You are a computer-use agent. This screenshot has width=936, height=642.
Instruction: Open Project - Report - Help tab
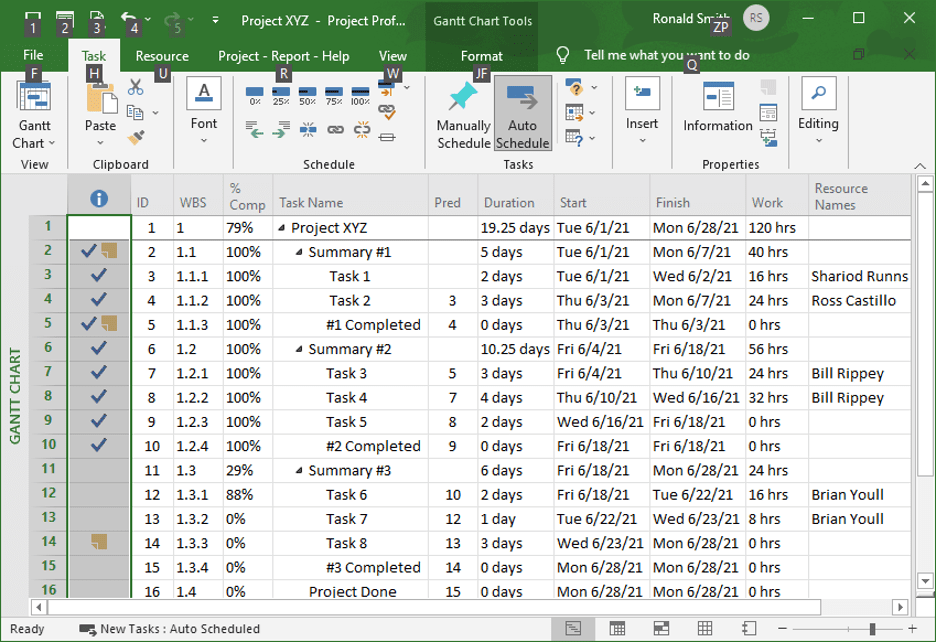coord(284,56)
